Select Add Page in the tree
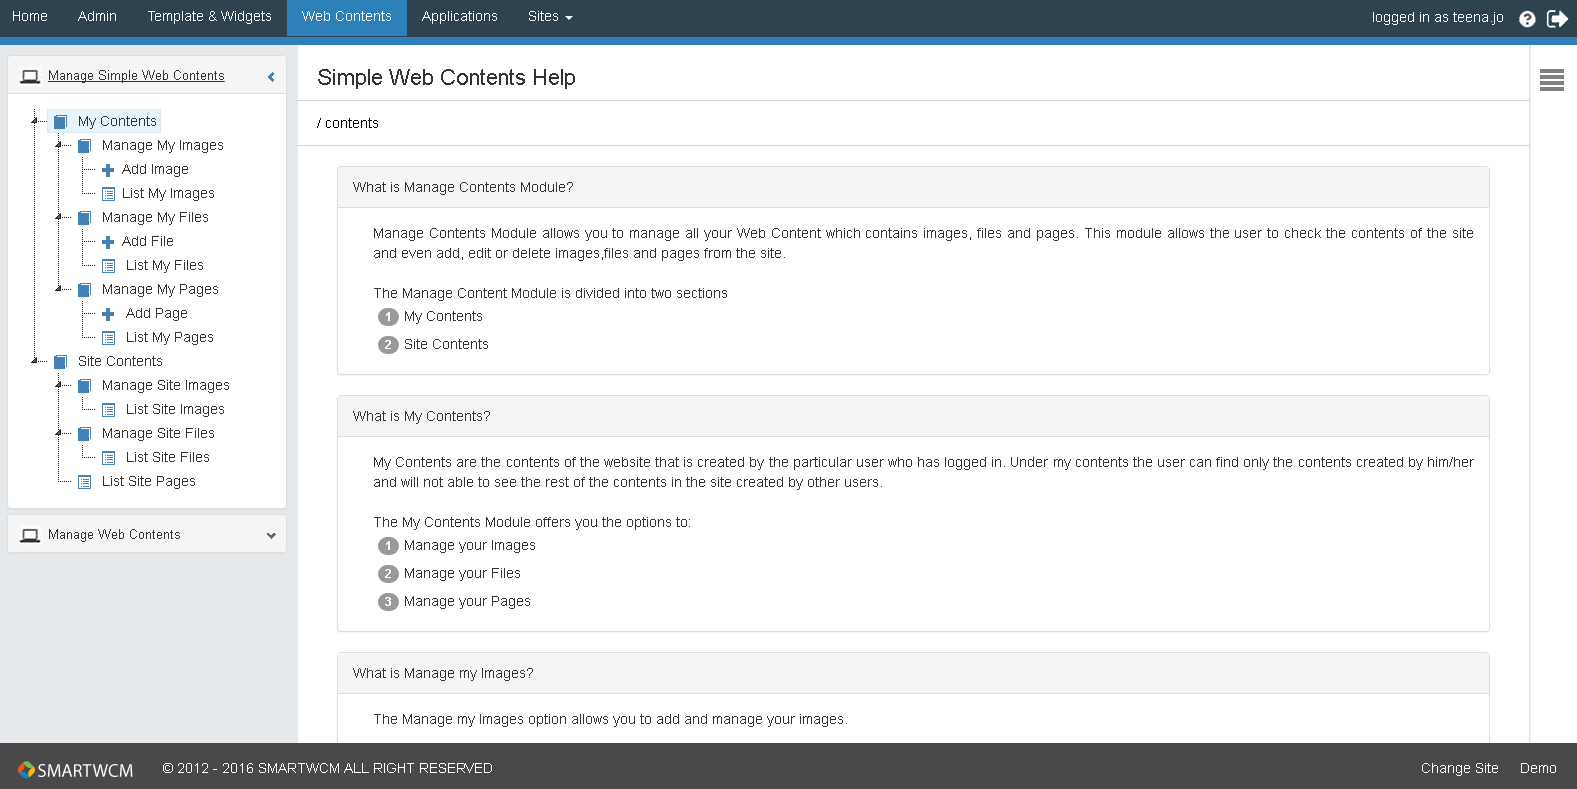This screenshot has width=1577, height=789. click(x=156, y=313)
